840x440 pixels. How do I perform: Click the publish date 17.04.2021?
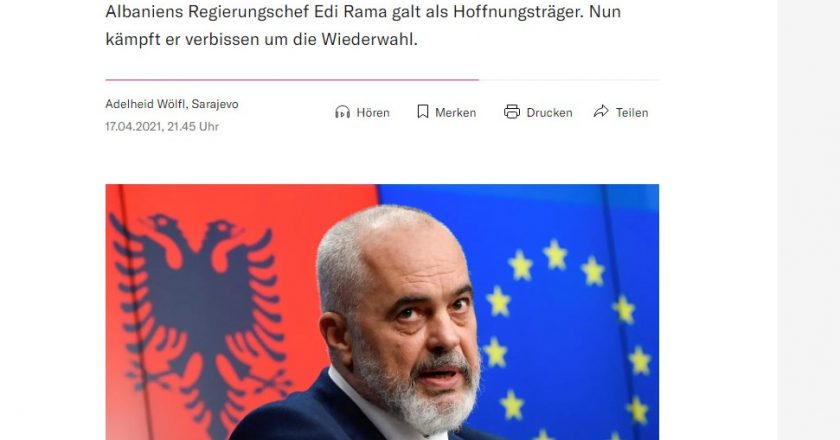click(133, 126)
